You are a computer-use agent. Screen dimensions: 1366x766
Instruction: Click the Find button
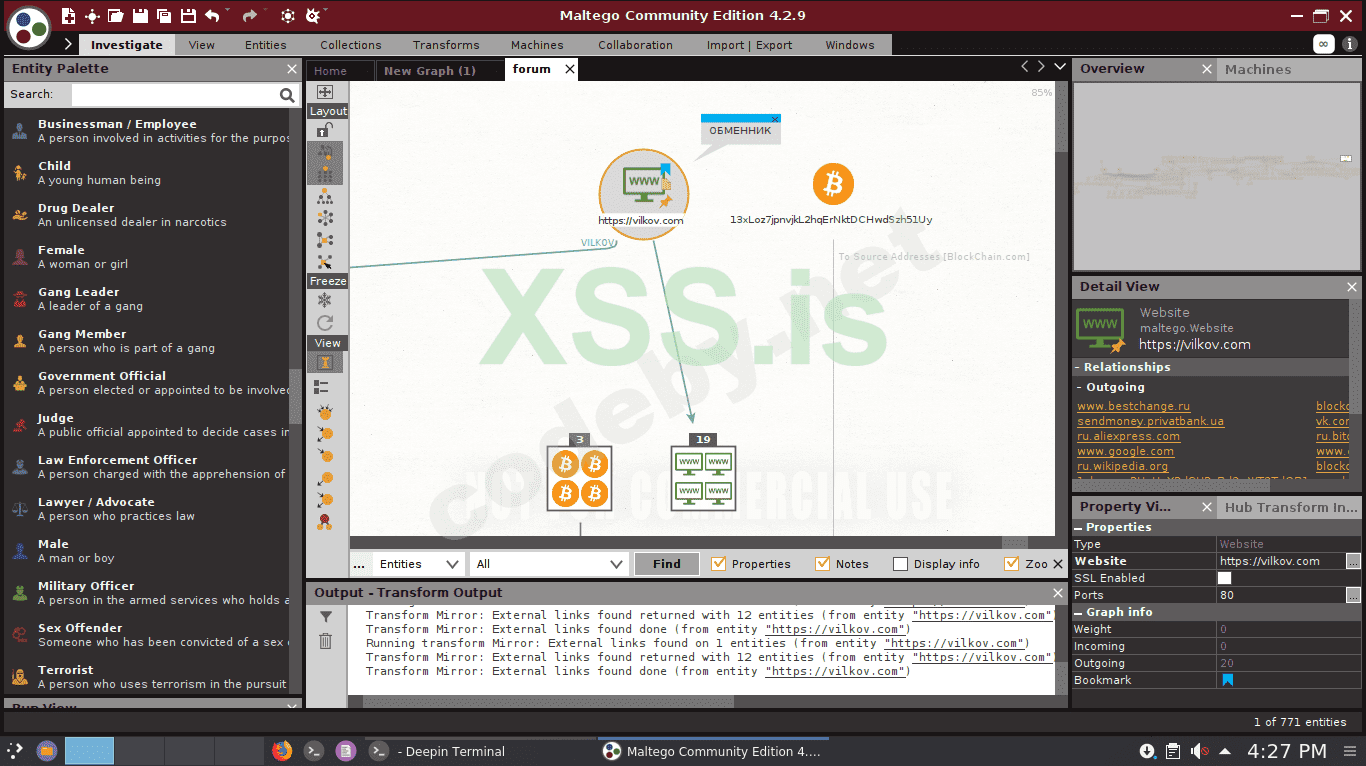tap(666, 564)
